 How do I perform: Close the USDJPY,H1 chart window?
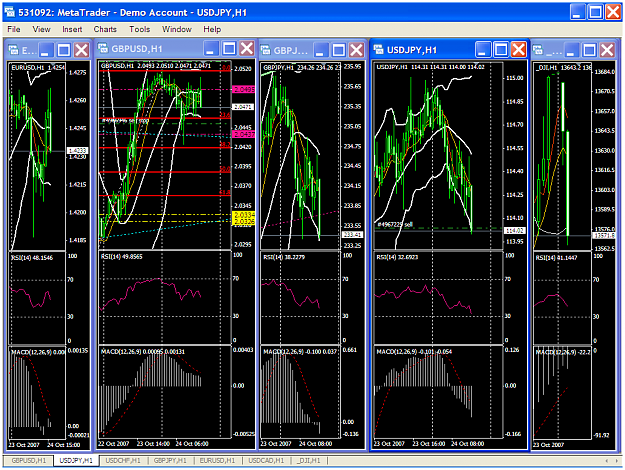click(x=519, y=49)
